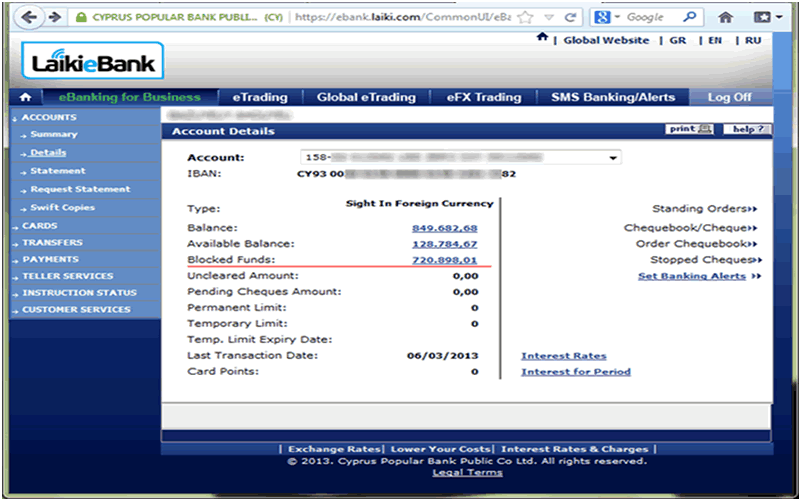The image size is (800, 500).
Task: Open the Account selection dropdown
Action: coord(613,158)
